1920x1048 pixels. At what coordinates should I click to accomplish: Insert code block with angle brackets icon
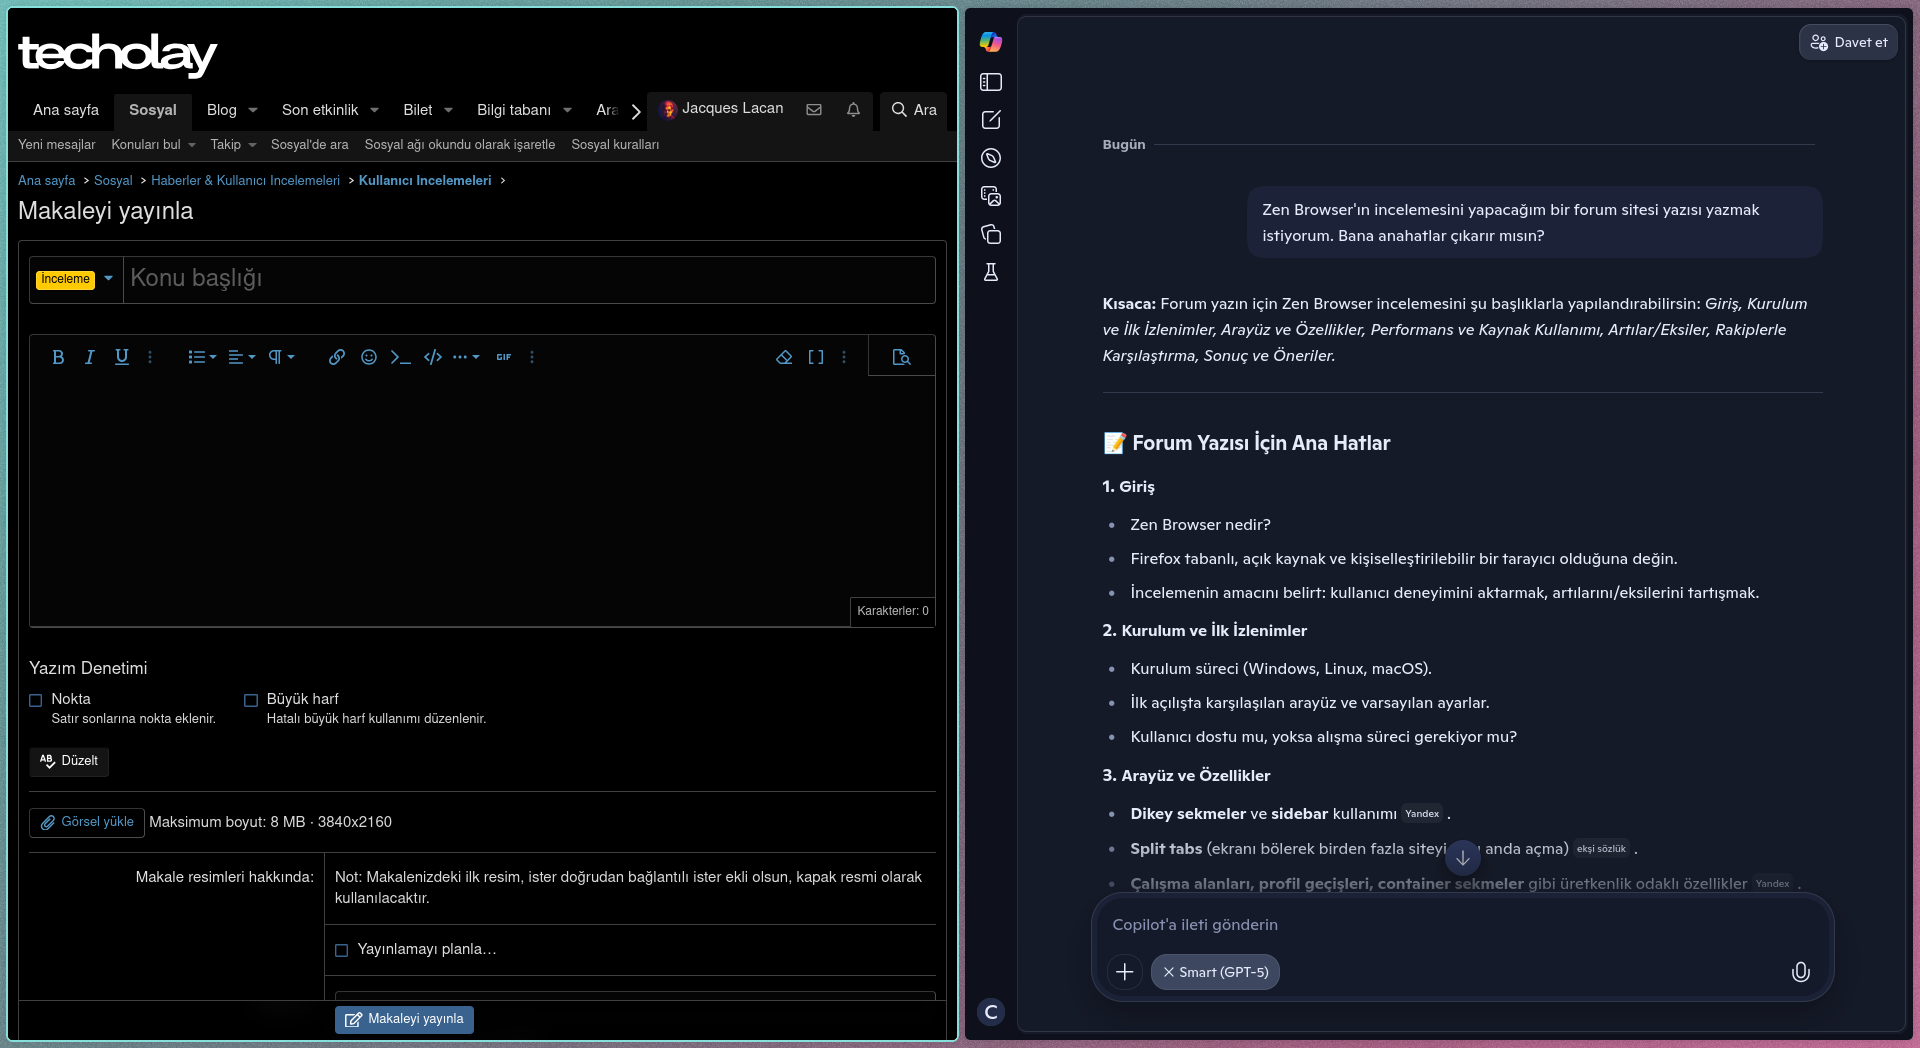[433, 357]
